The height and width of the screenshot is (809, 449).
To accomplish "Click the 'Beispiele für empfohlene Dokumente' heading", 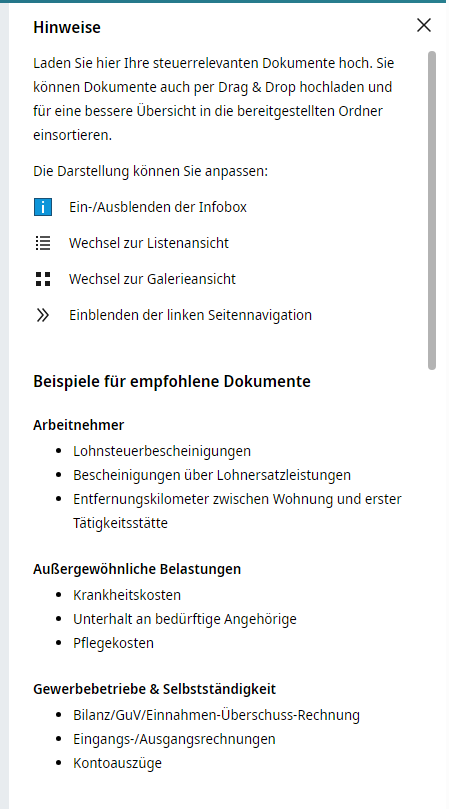I will pos(172,381).
